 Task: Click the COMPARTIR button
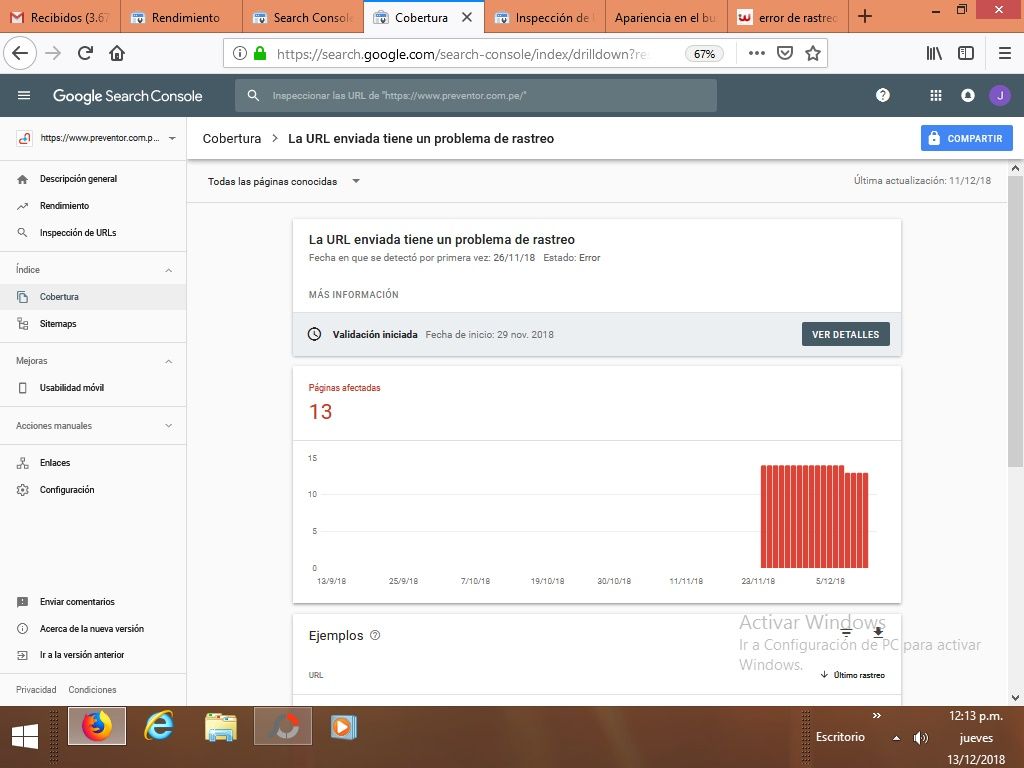pos(967,138)
